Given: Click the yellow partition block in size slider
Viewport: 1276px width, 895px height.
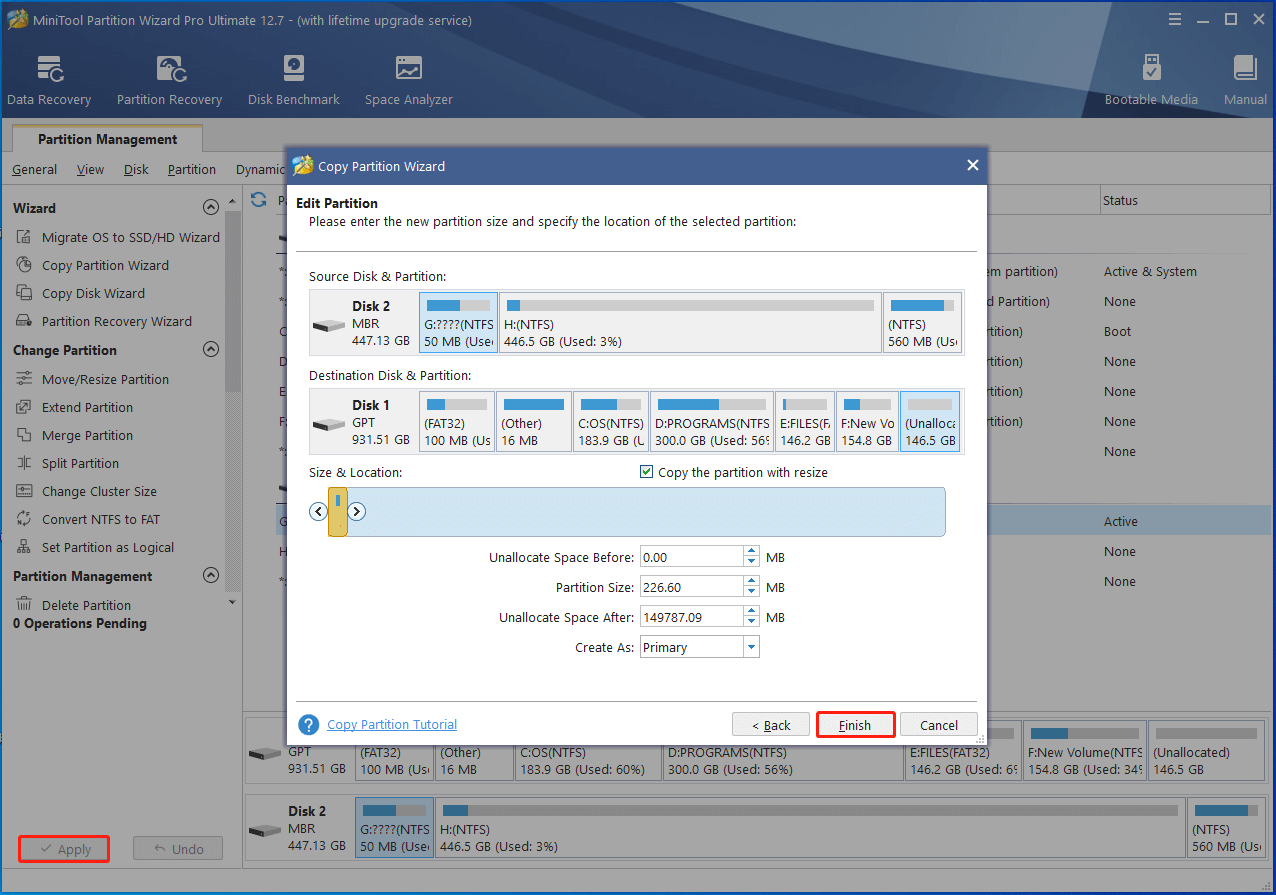Looking at the screenshot, I should (x=338, y=512).
